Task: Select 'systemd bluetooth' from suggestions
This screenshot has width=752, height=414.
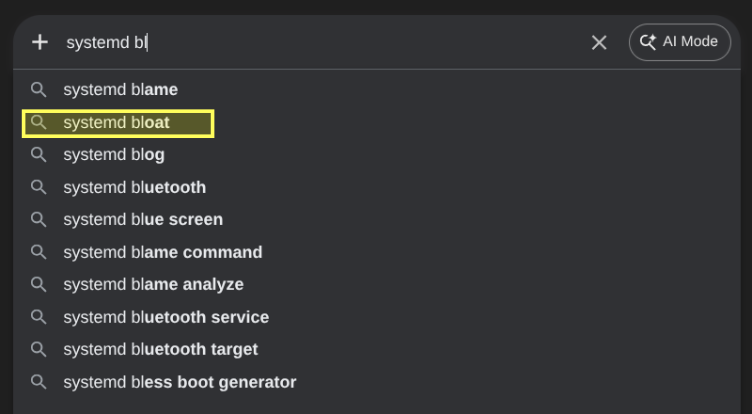Action: click(x=134, y=187)
